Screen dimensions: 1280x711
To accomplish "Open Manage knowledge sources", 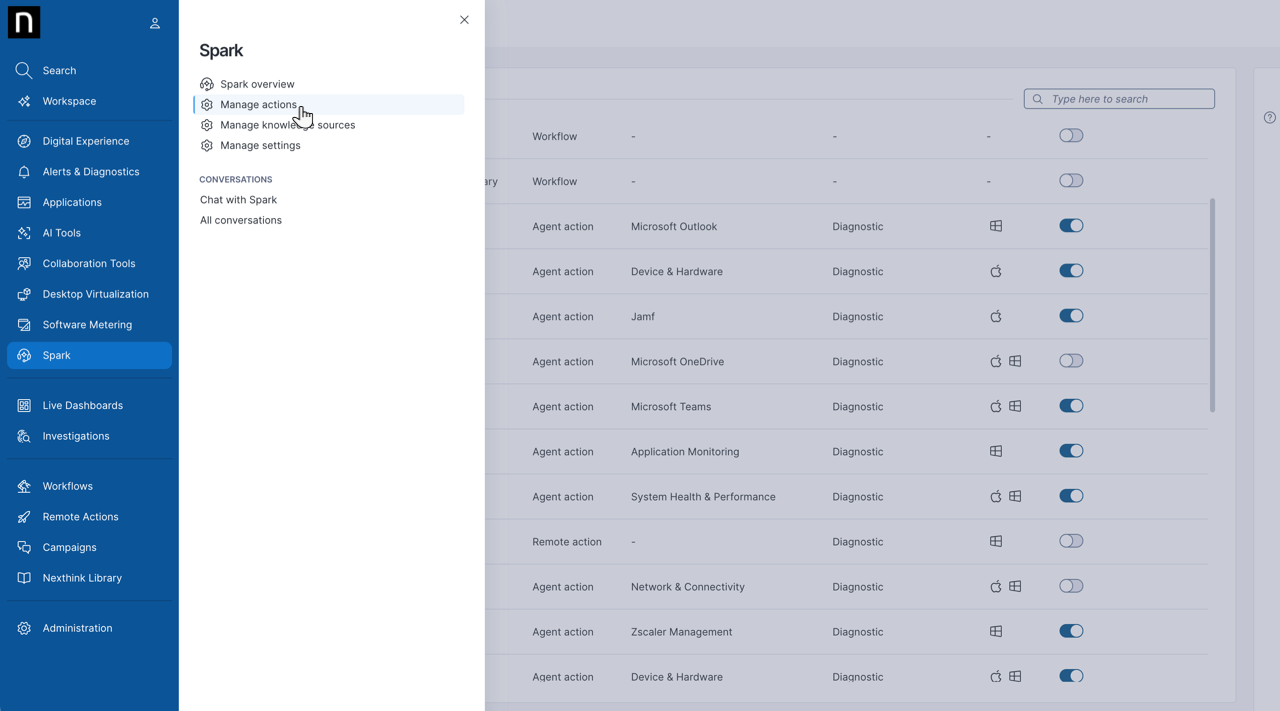I will (x=287, y=125).
